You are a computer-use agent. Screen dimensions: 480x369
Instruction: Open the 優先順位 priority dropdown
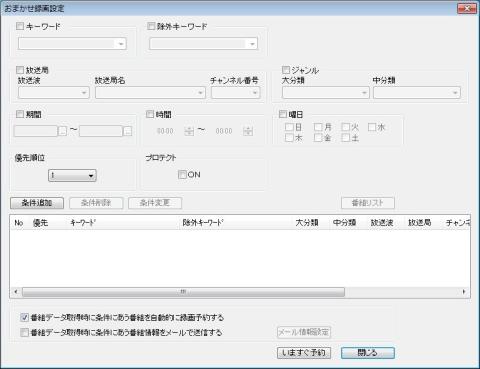coord(72,175)
